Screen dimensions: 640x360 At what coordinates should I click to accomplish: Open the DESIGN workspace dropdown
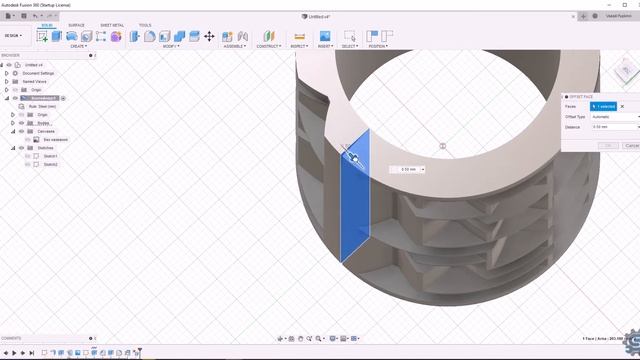point(13,36)
